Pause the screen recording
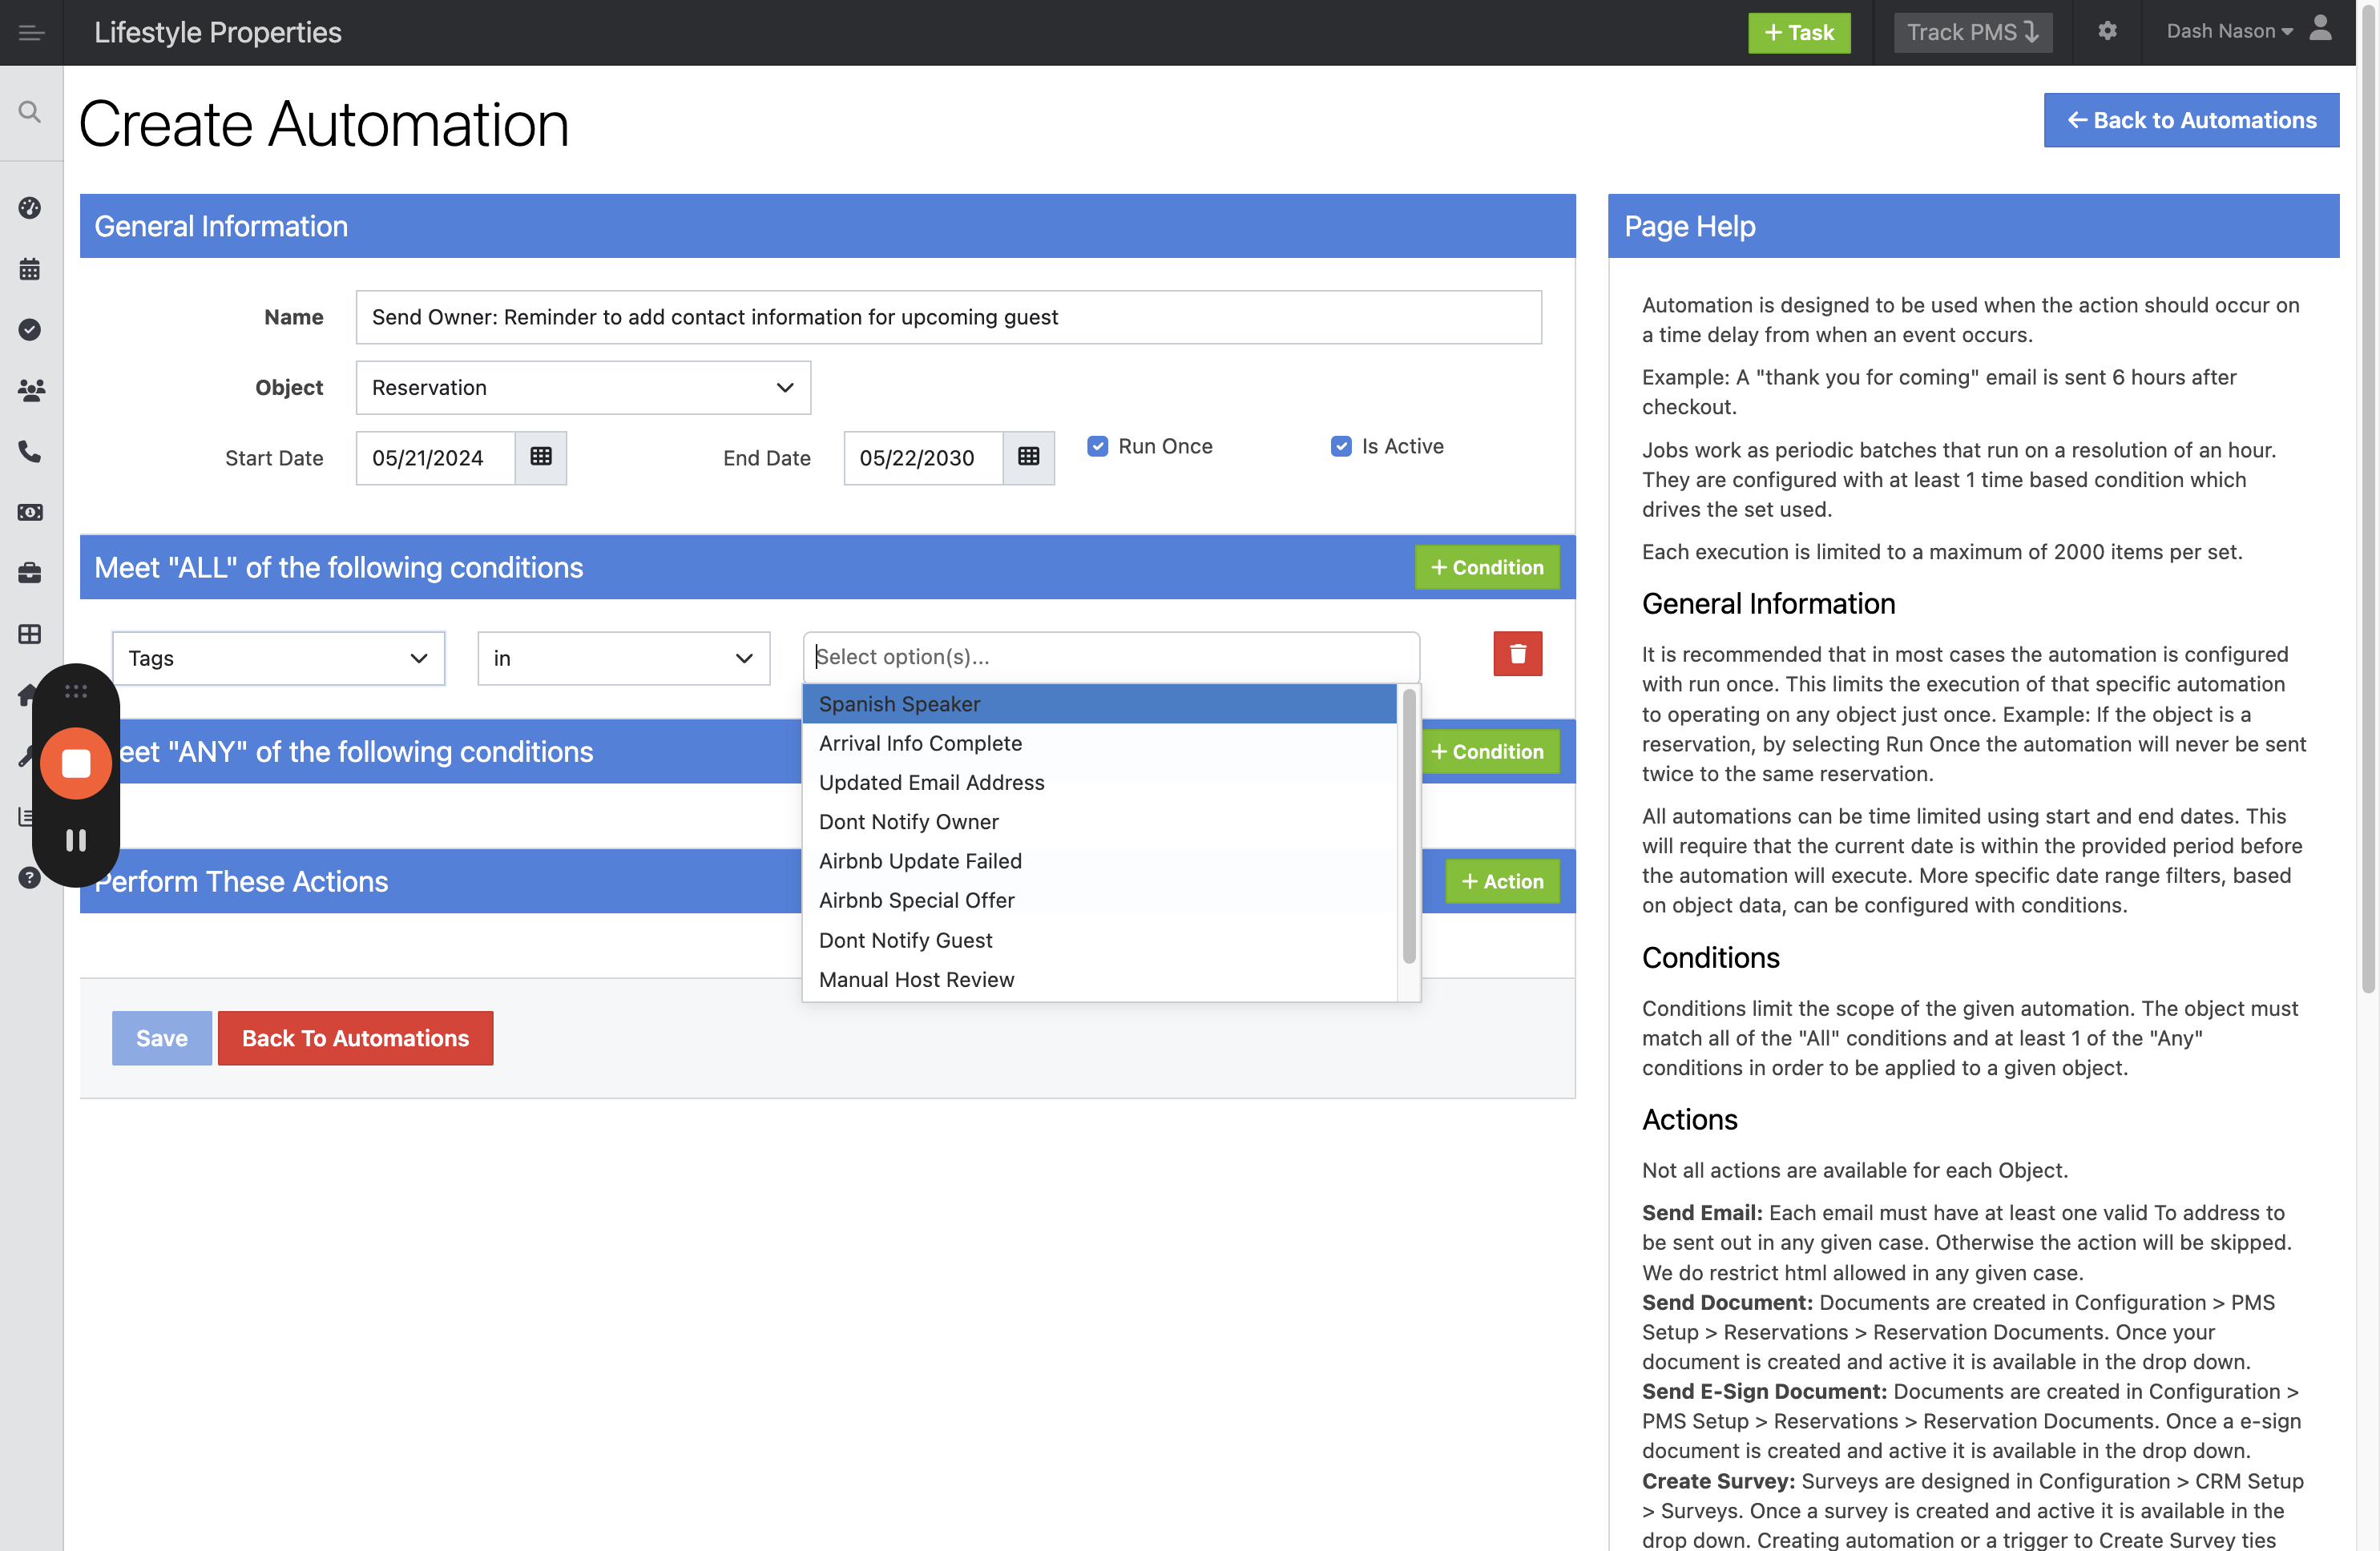Image resolution: width=2380 pixels, height=1551 pixels. pyautogui.click(x=76, y=841)
